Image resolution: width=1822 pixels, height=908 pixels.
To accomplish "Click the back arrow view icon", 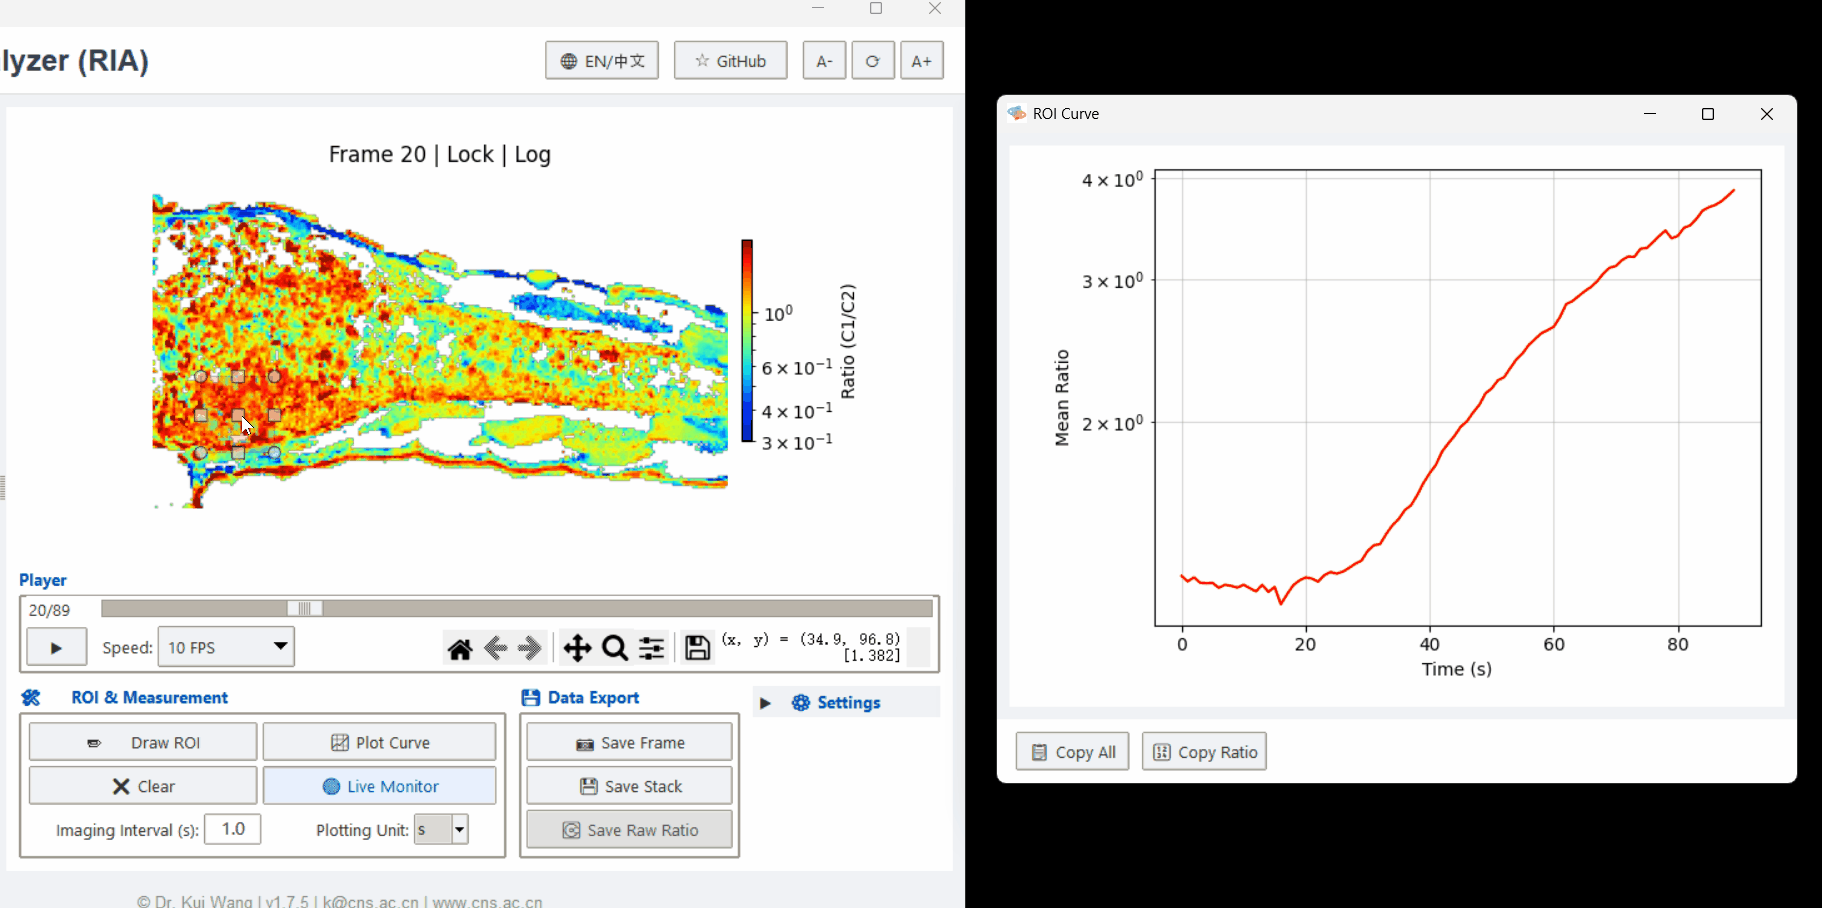I will [x=495, y=649].
